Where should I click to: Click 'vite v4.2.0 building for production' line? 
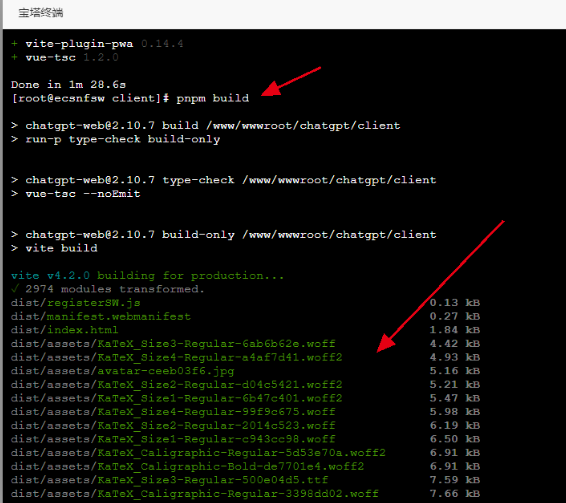click(x=148, y=276)
